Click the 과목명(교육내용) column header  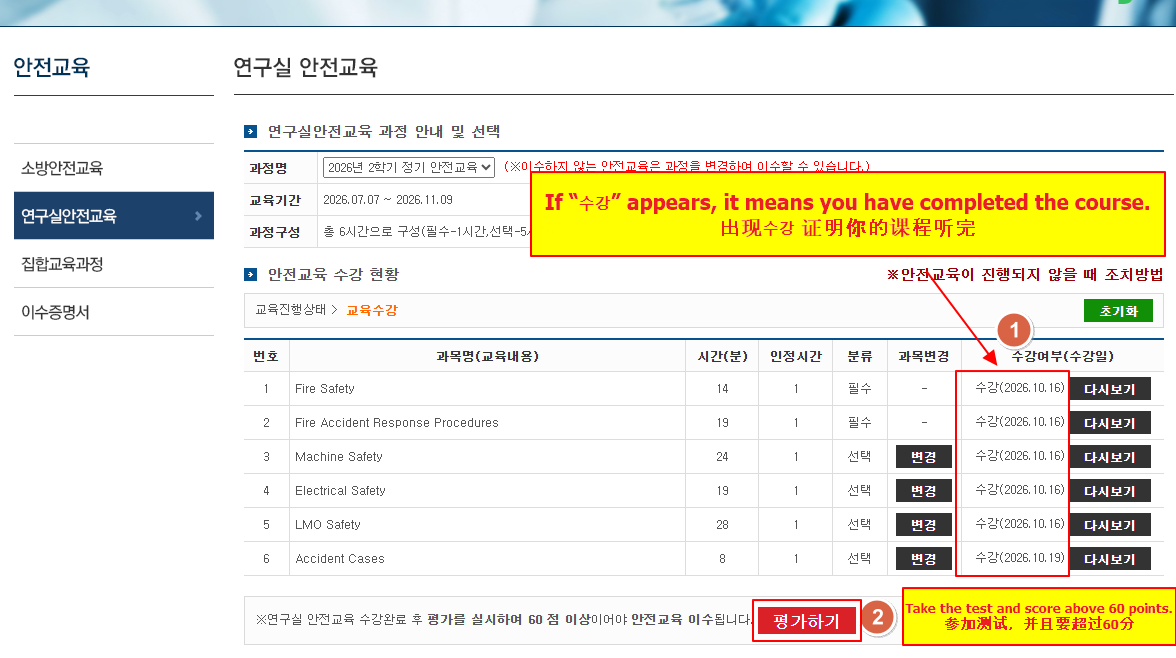click(488, 356)
